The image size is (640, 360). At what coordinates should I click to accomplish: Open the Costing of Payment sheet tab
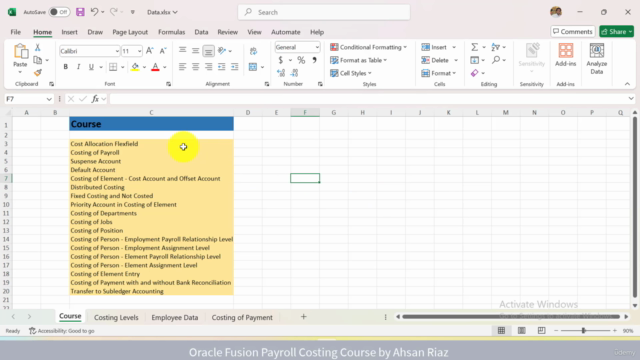coord(242,317)
